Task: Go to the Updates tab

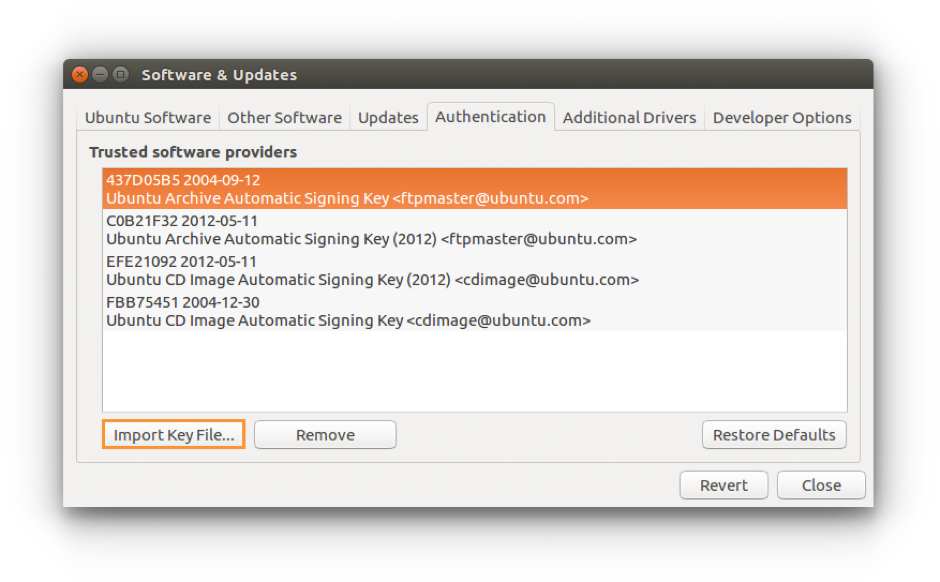Action: tap(388, 118)
